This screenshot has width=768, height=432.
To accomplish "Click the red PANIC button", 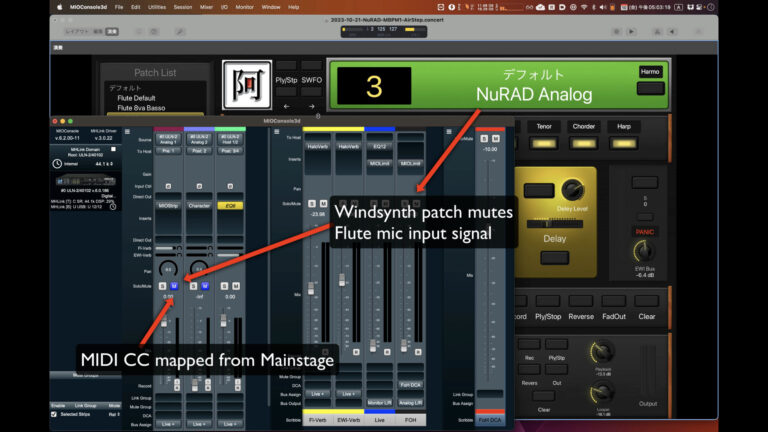I will [x=645, y=232].
